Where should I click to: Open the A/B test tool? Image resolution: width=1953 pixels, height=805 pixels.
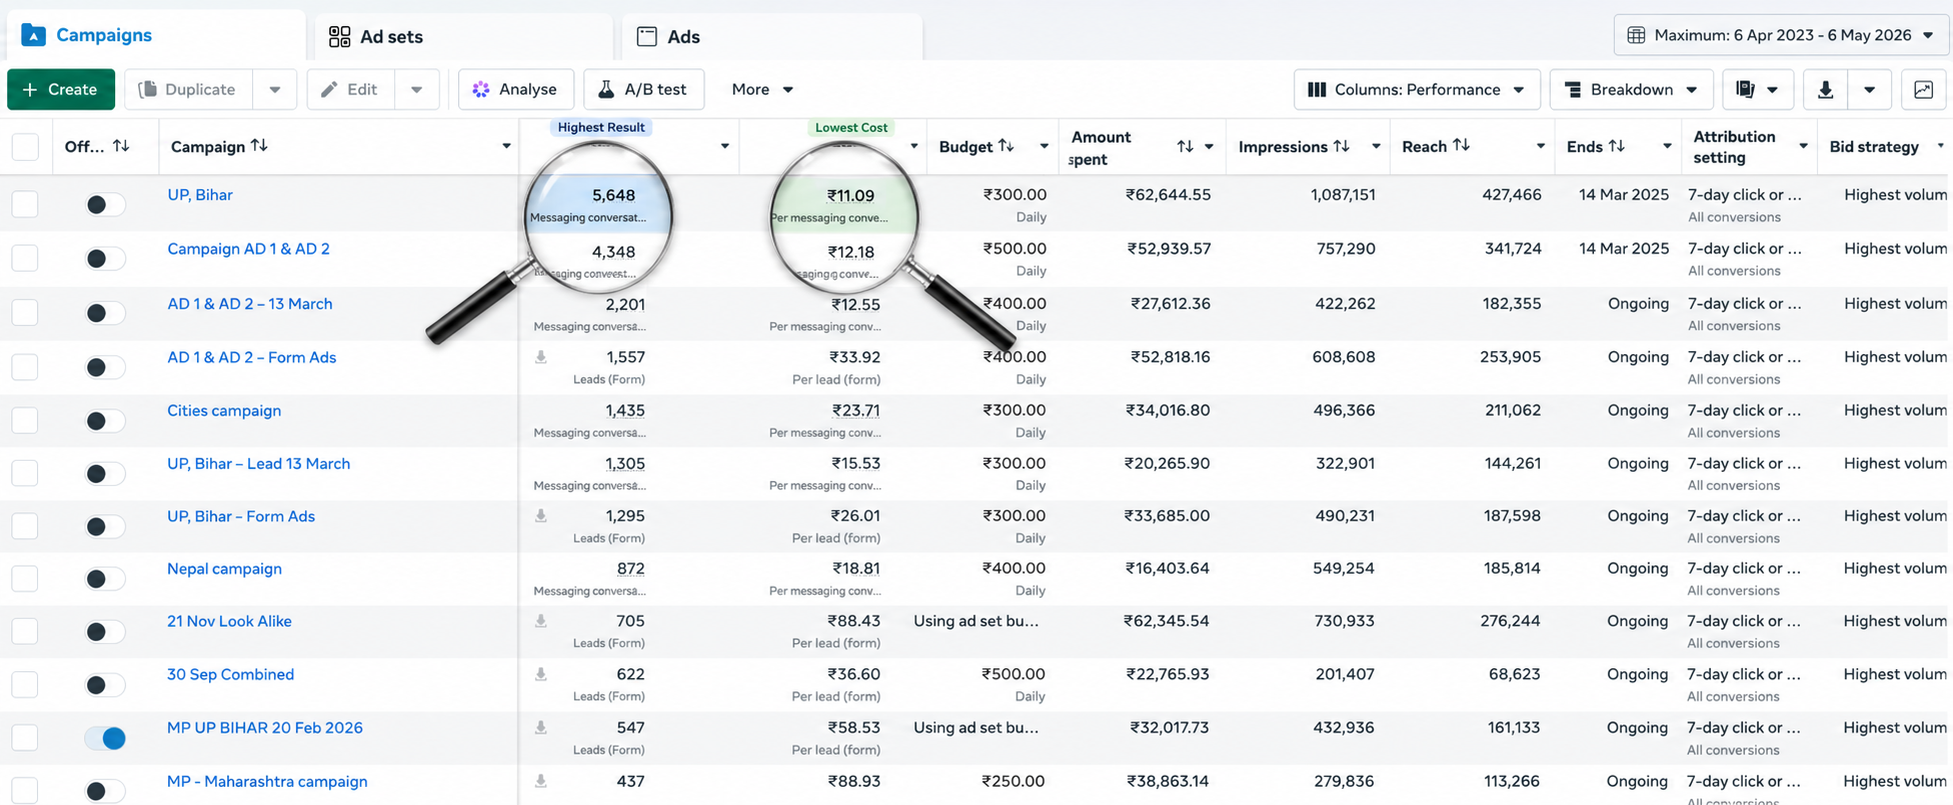tap(643, 89)
